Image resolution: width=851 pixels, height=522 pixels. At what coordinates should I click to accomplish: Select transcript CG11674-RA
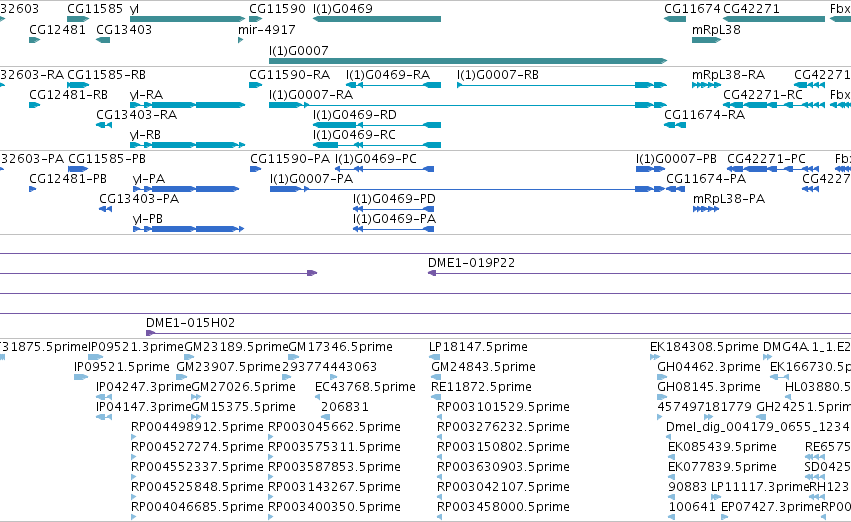(x=704, y=114)
